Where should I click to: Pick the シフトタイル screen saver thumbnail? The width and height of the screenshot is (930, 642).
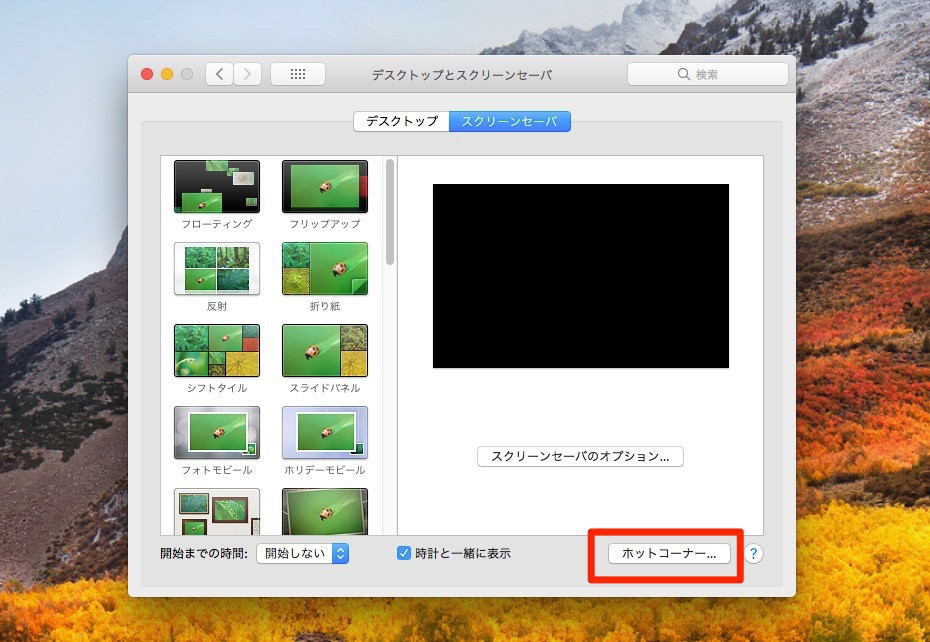point(216,350)
